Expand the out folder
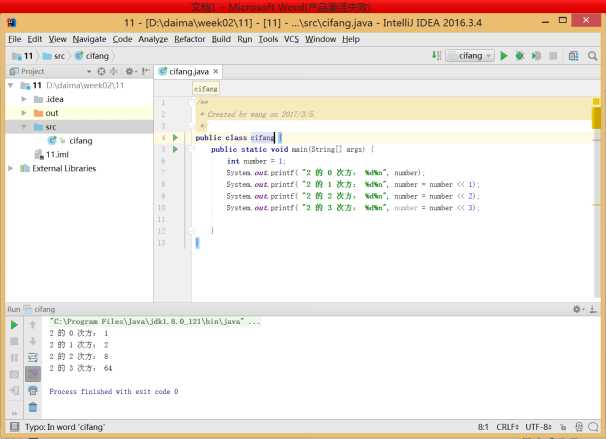The height and width of the screenshot is (439, 606). 24,113
